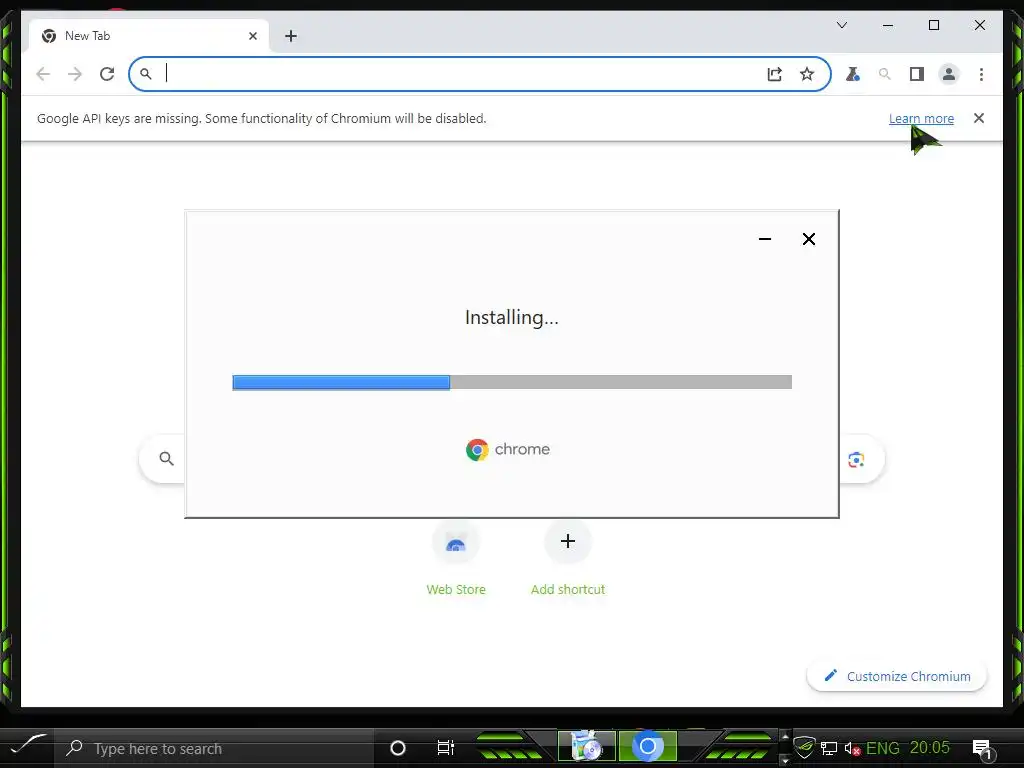Close the Chrome installer dialog

tap(808, 239)
